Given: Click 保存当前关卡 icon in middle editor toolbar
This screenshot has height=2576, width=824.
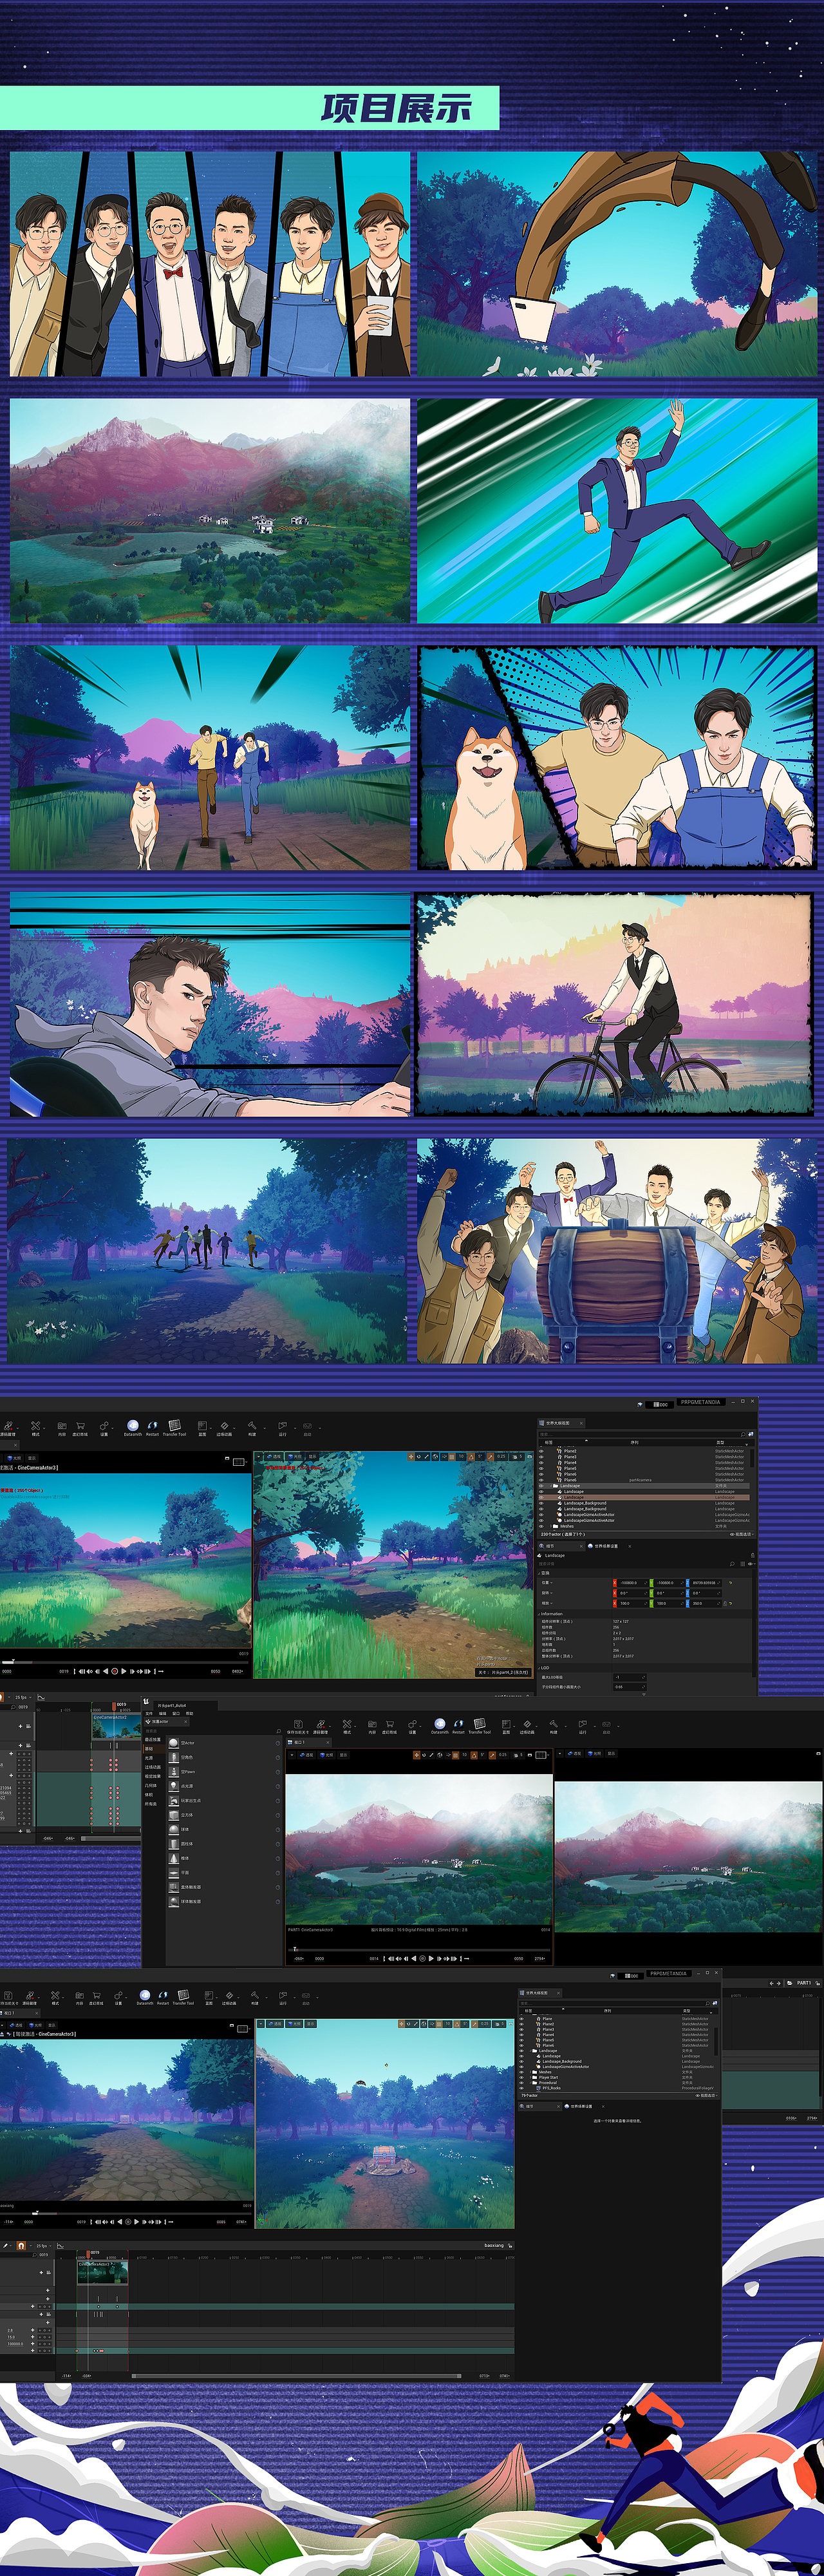Looking at the screenshot, I should [x=299, y=1724].
